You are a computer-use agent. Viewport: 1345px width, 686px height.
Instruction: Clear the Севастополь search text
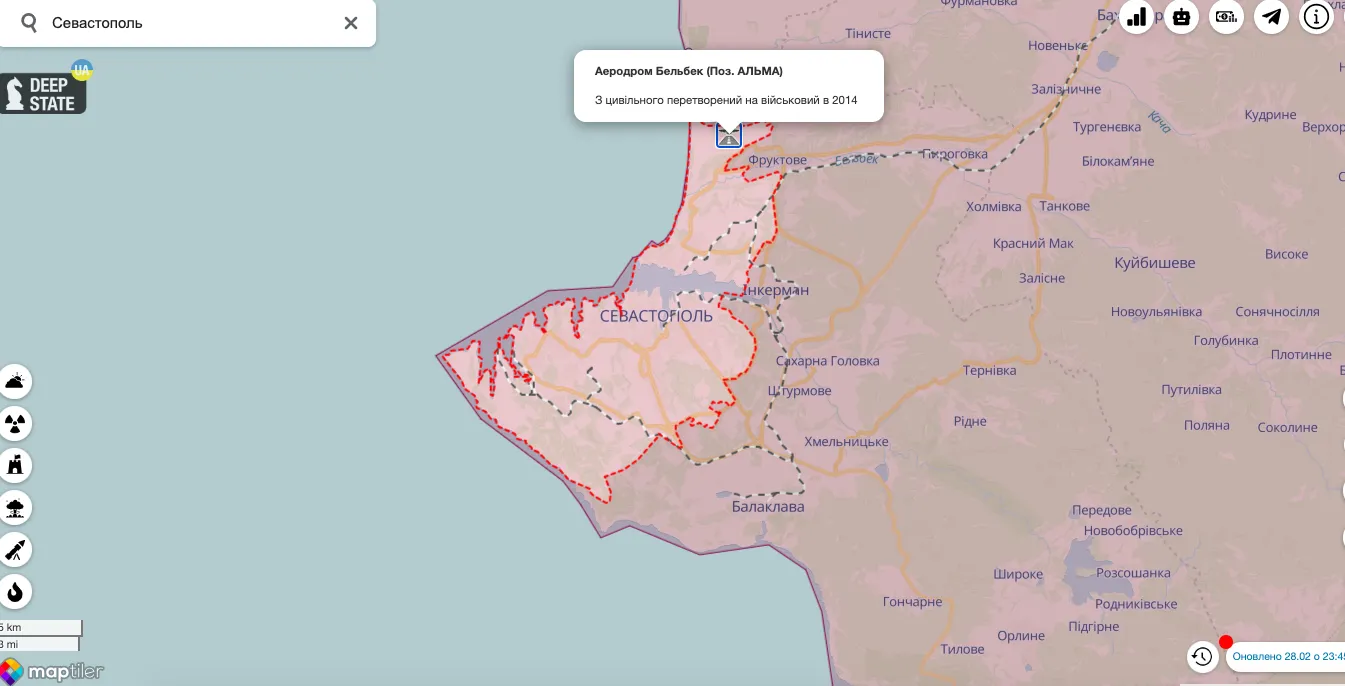[351, 23]
